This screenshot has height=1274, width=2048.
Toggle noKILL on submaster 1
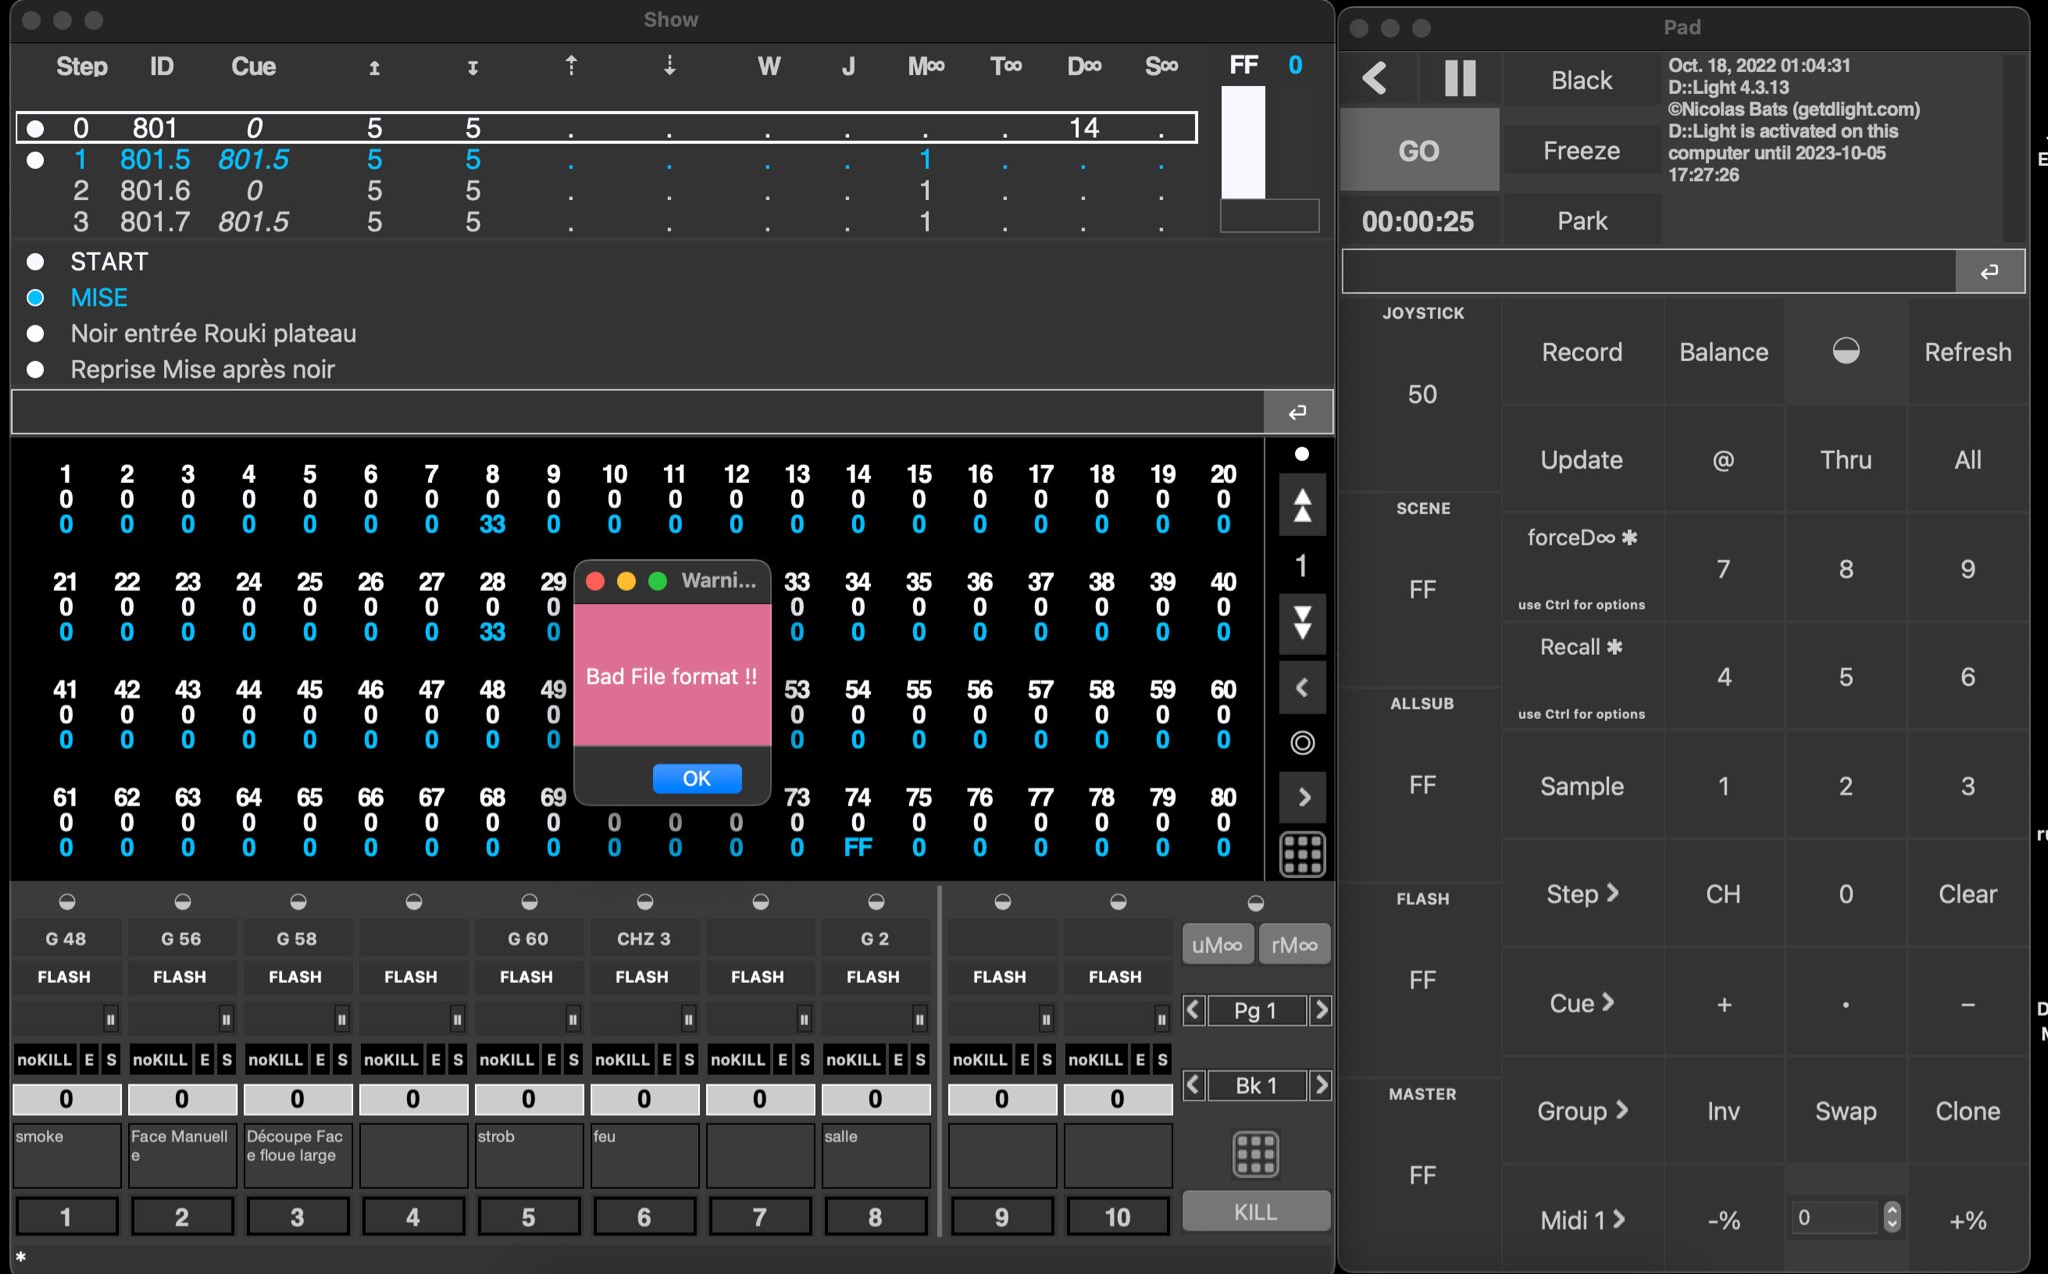(44, 1059)
